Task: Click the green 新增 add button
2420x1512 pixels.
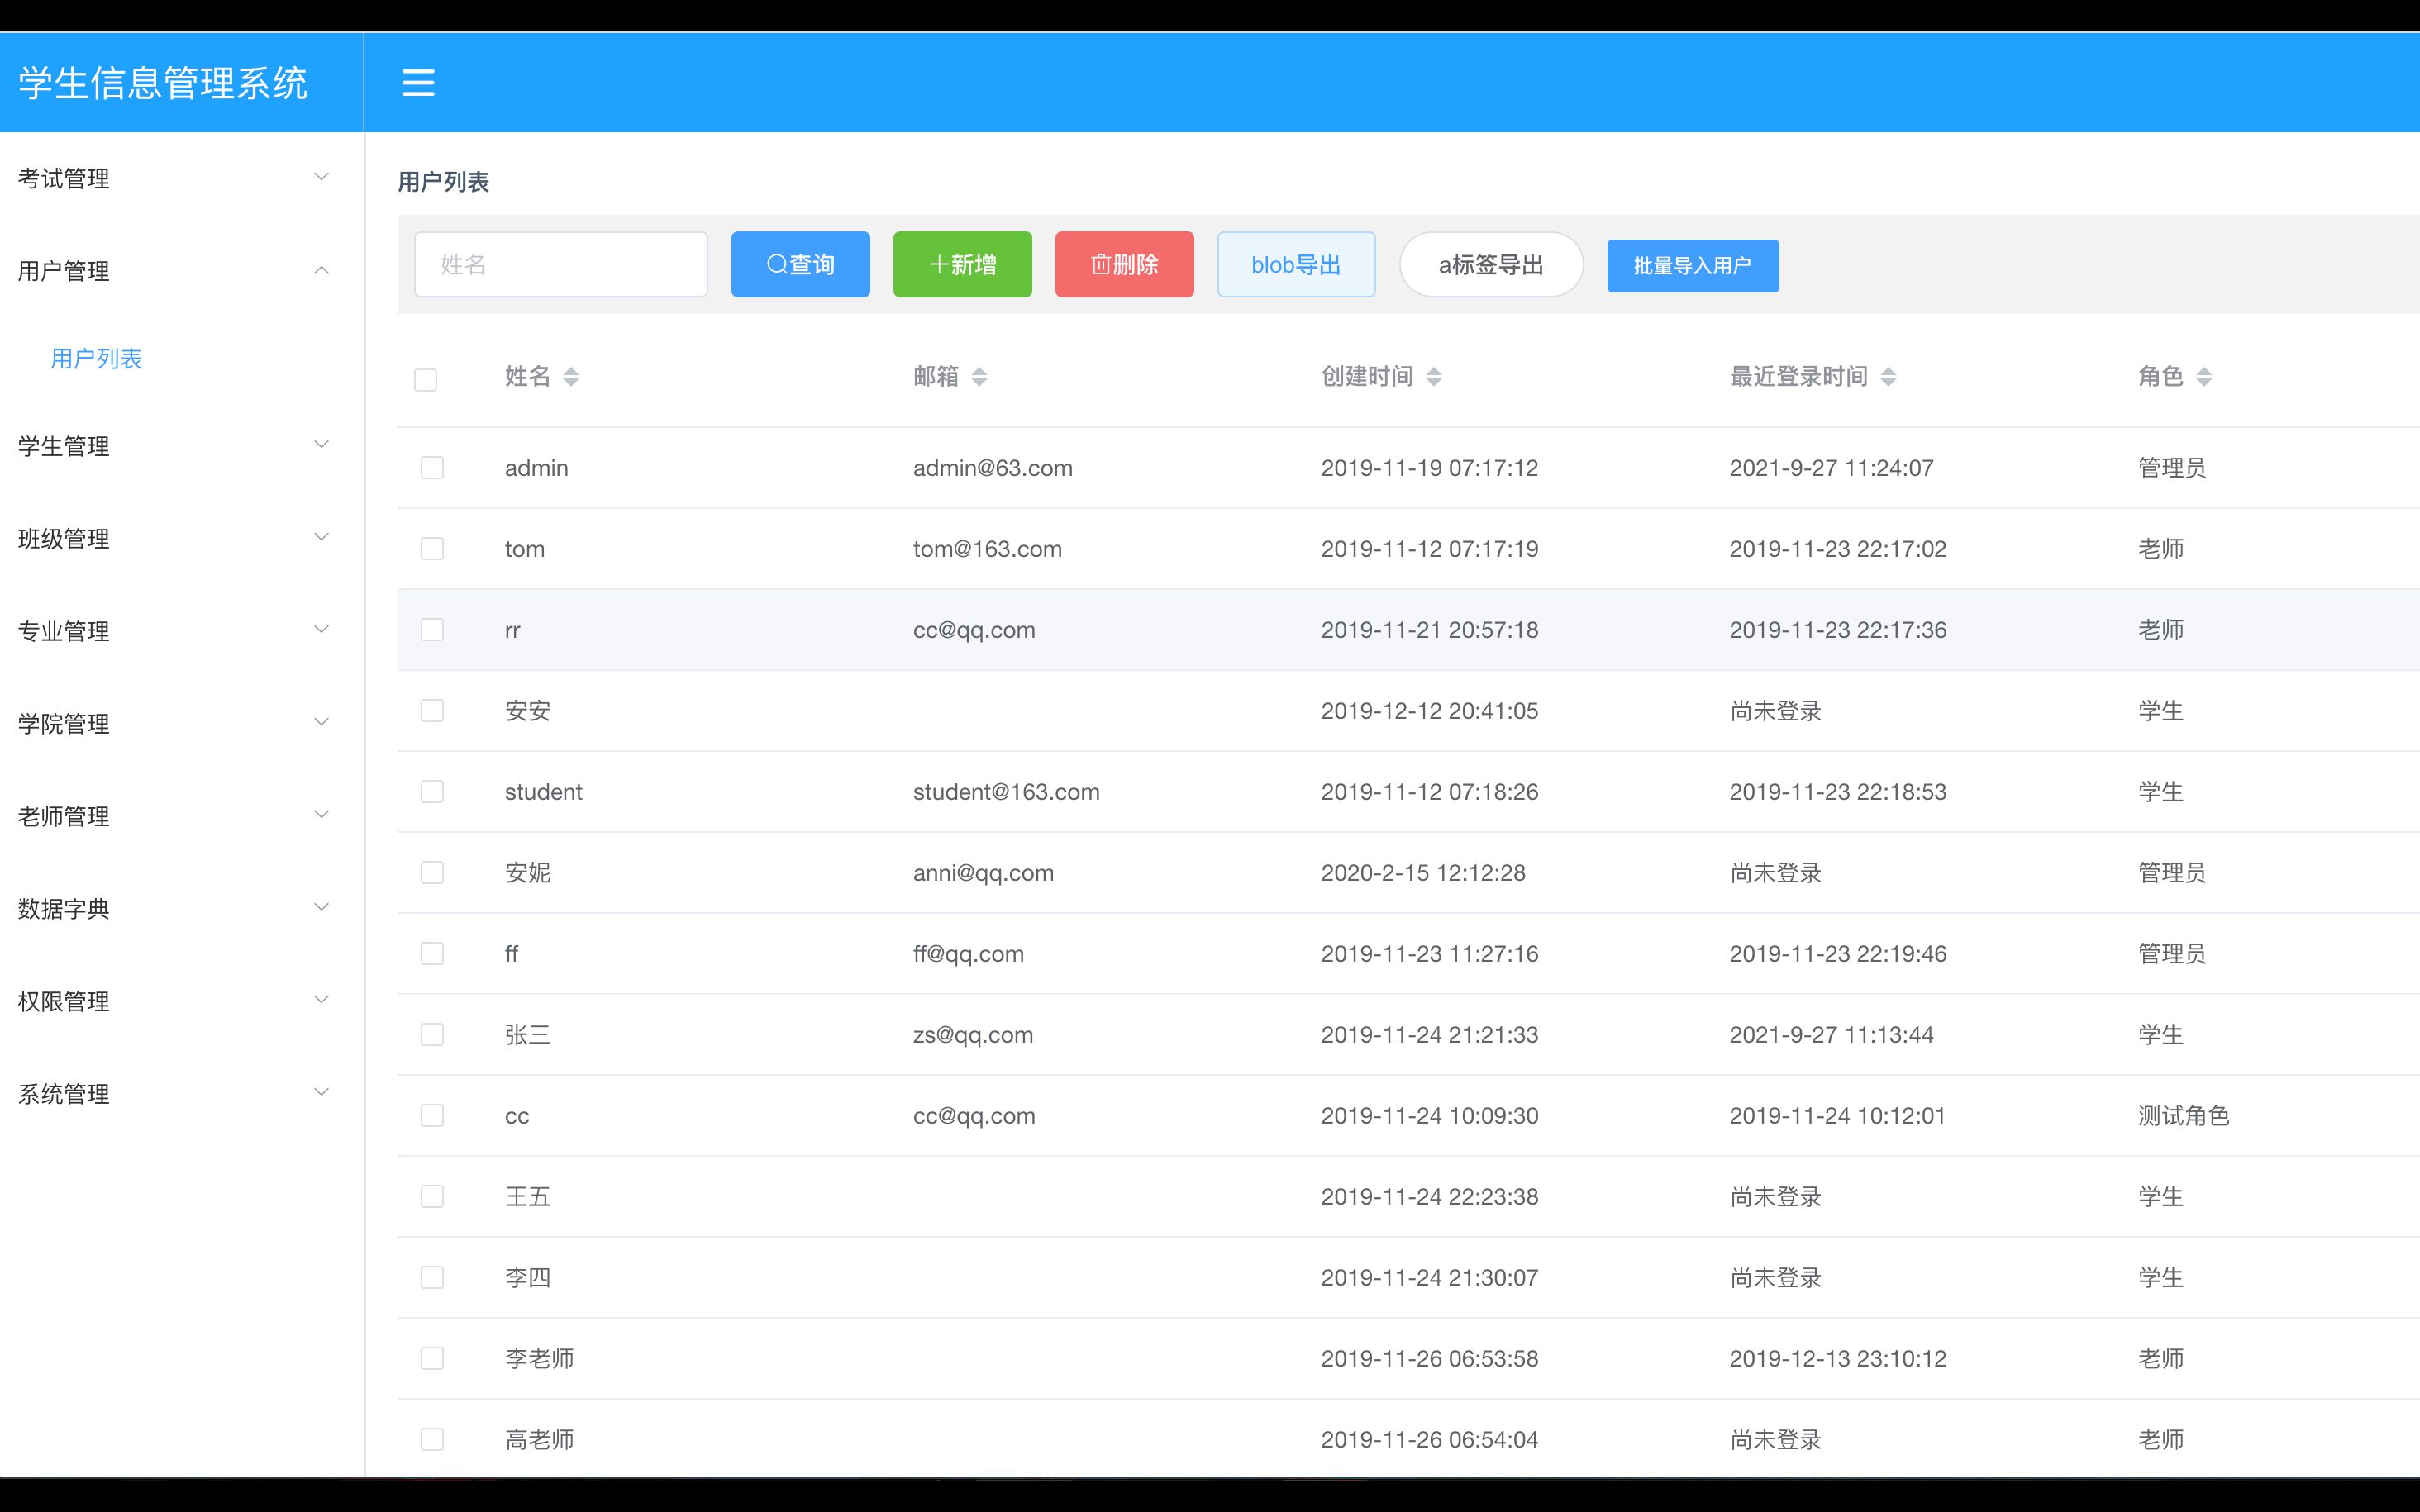Action: pos(962,264)
